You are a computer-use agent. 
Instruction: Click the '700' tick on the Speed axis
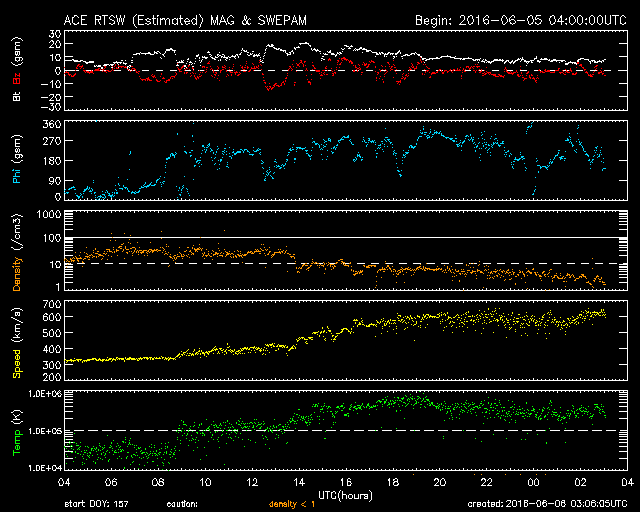point(52,304)
